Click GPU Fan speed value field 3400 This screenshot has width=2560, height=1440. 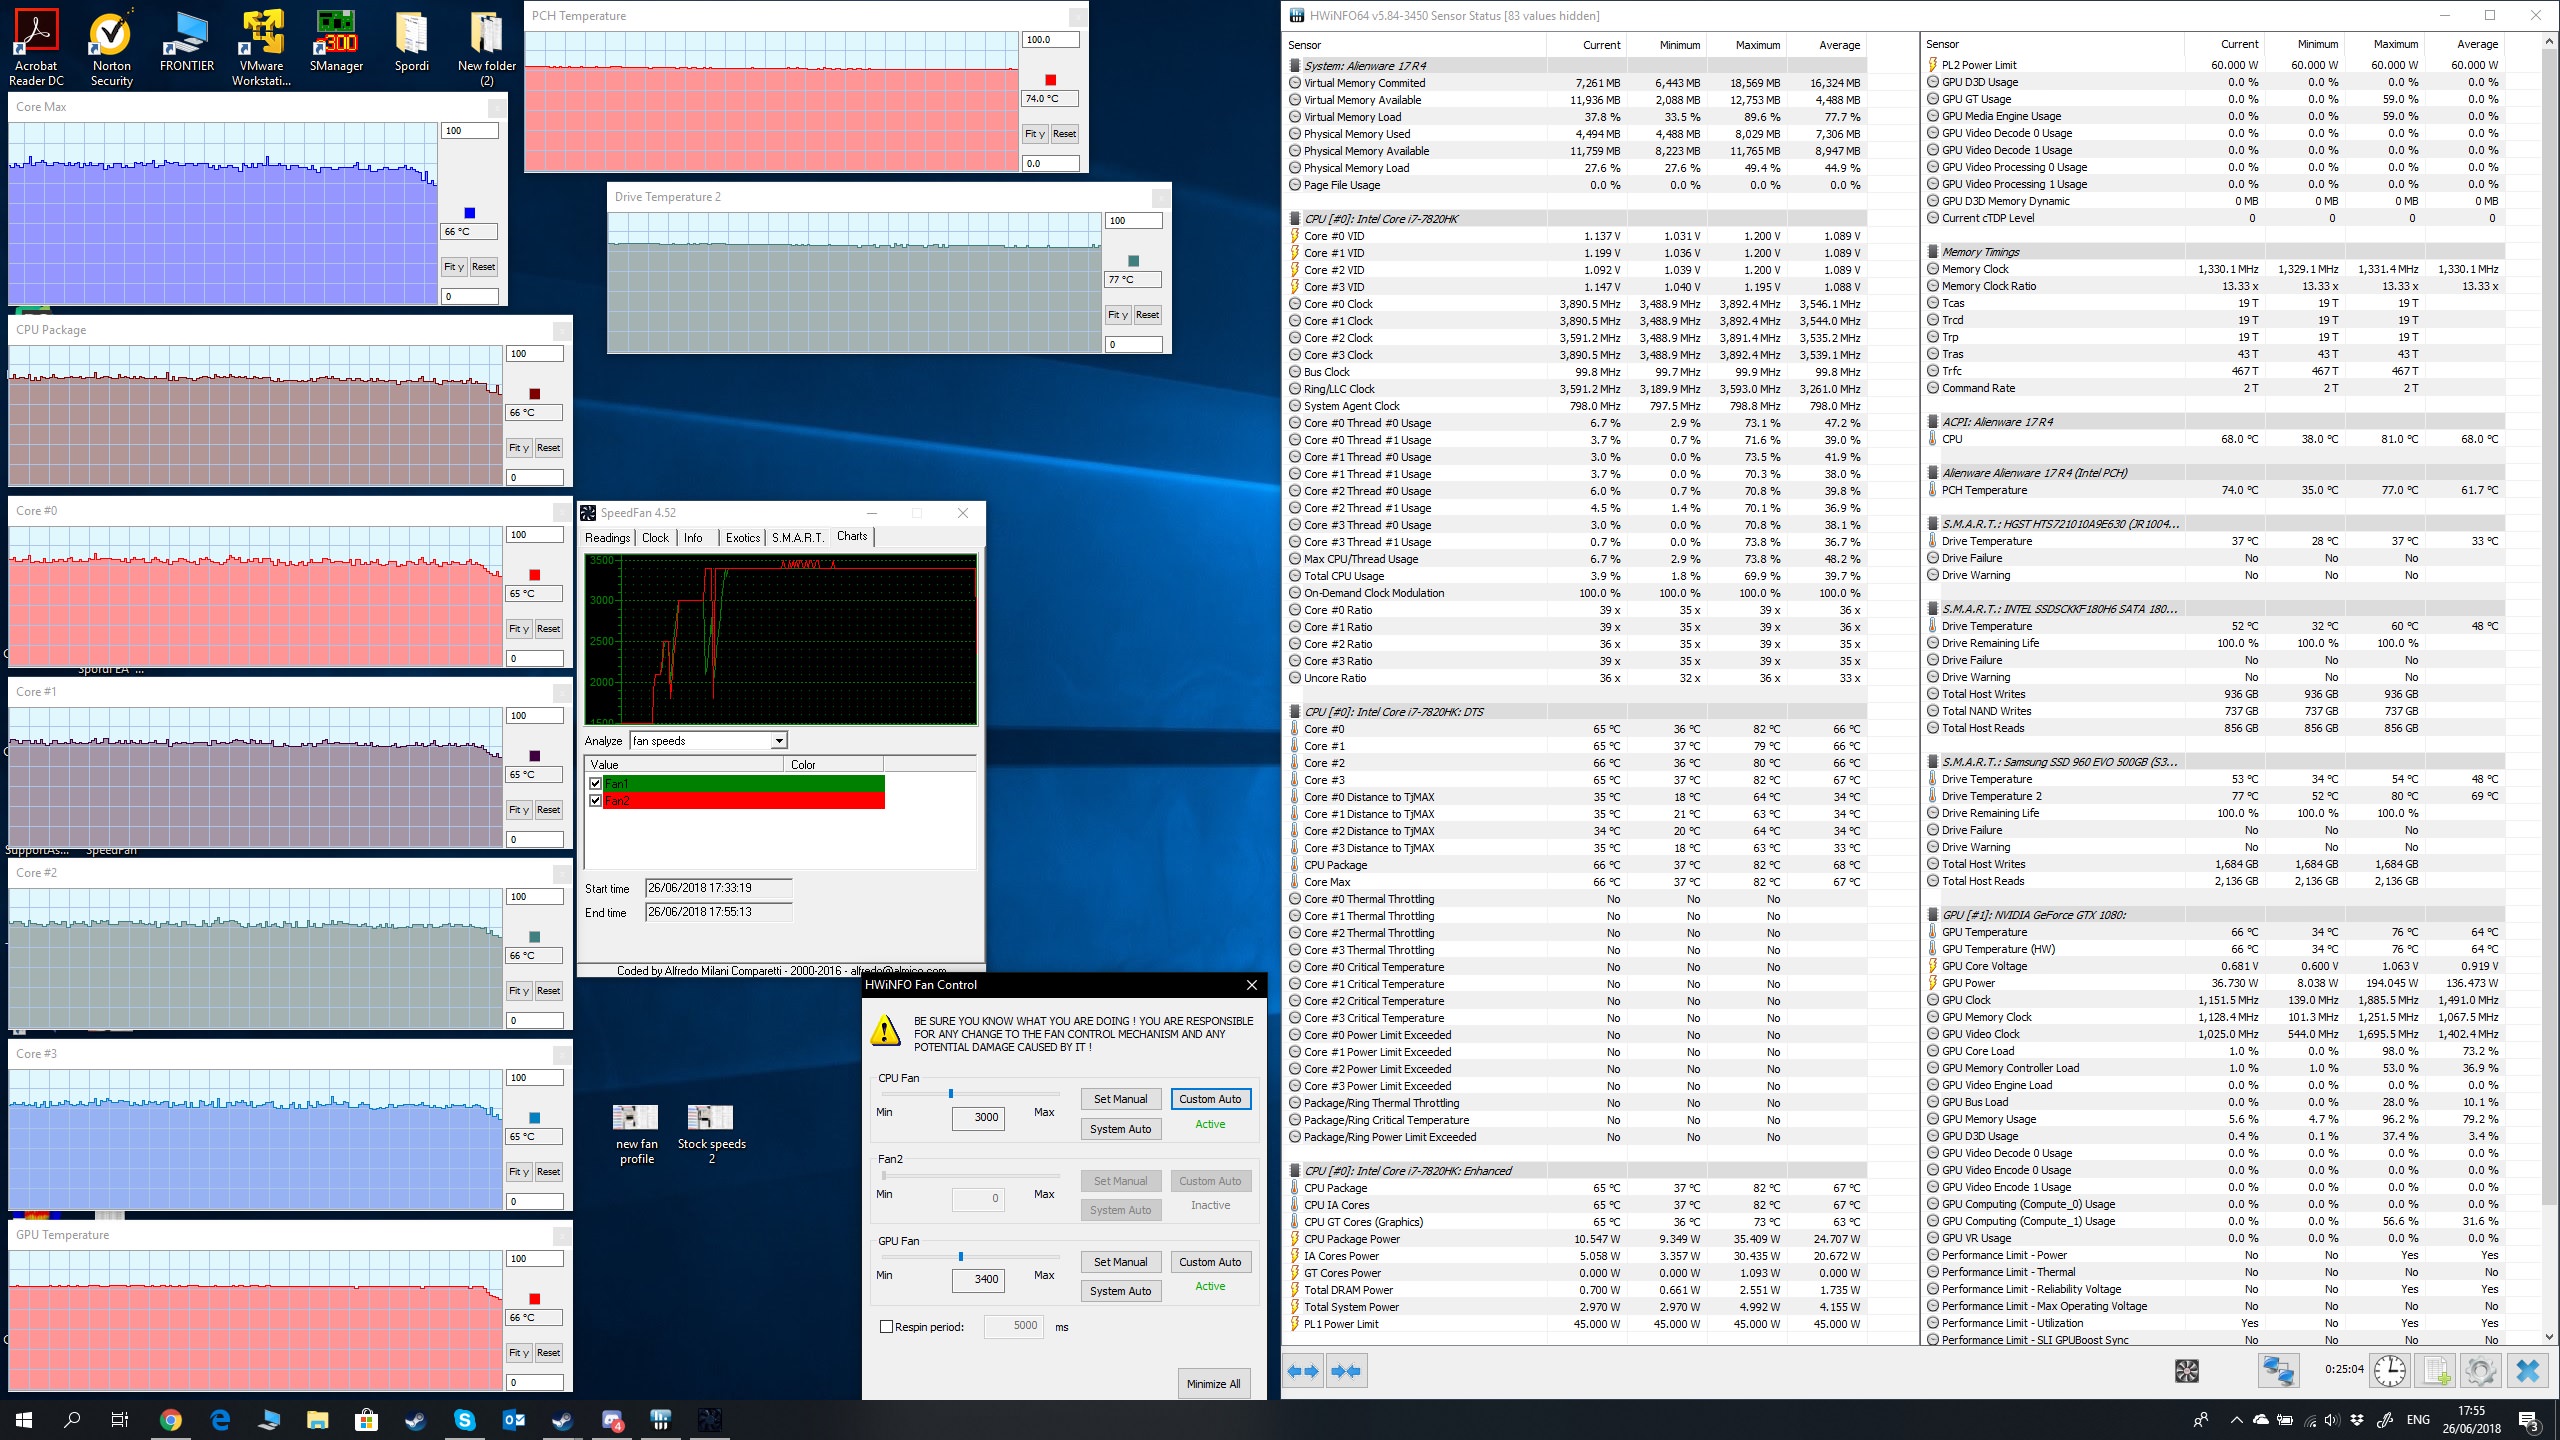pos(977,1280)
